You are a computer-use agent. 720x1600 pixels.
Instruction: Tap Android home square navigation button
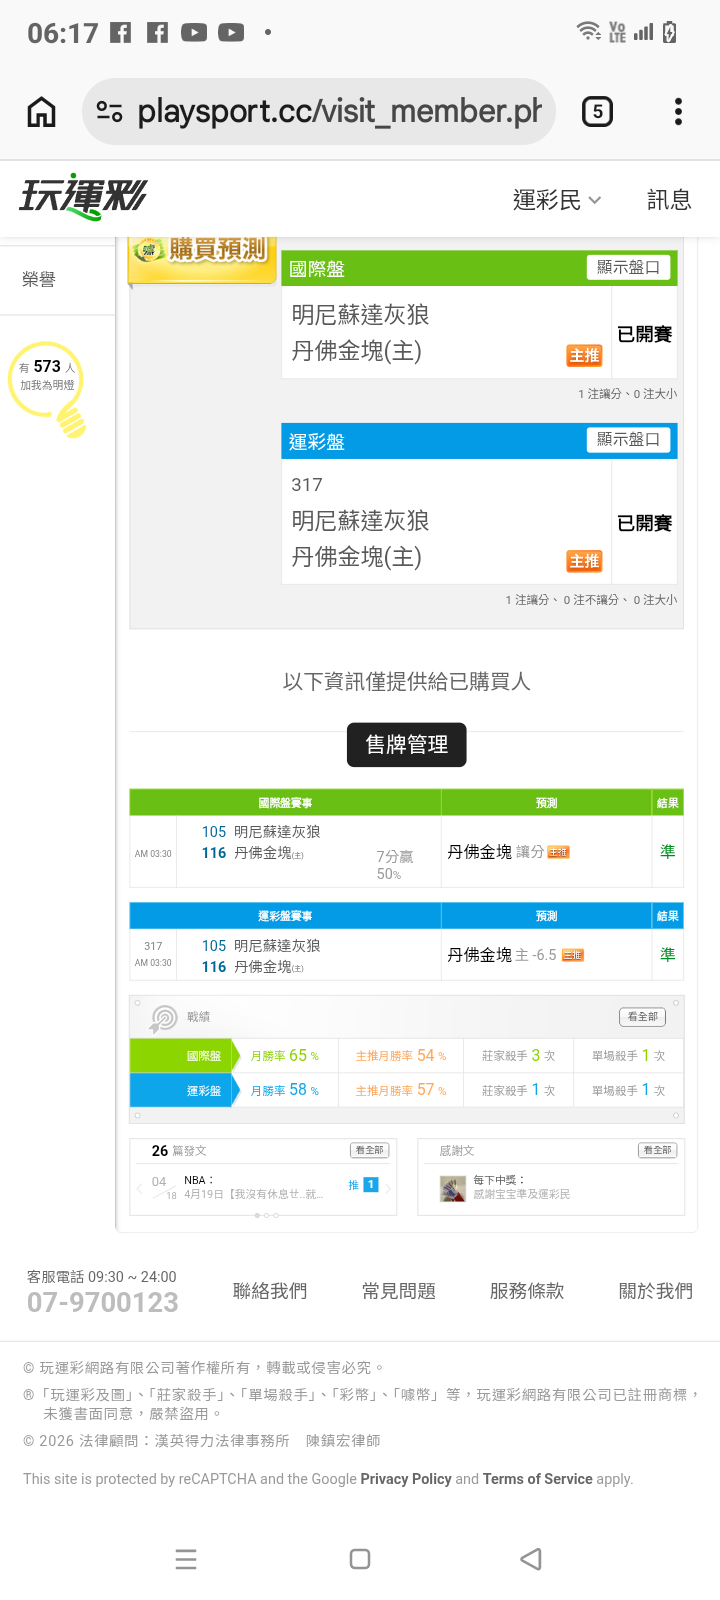click(x=360, y=1559)
